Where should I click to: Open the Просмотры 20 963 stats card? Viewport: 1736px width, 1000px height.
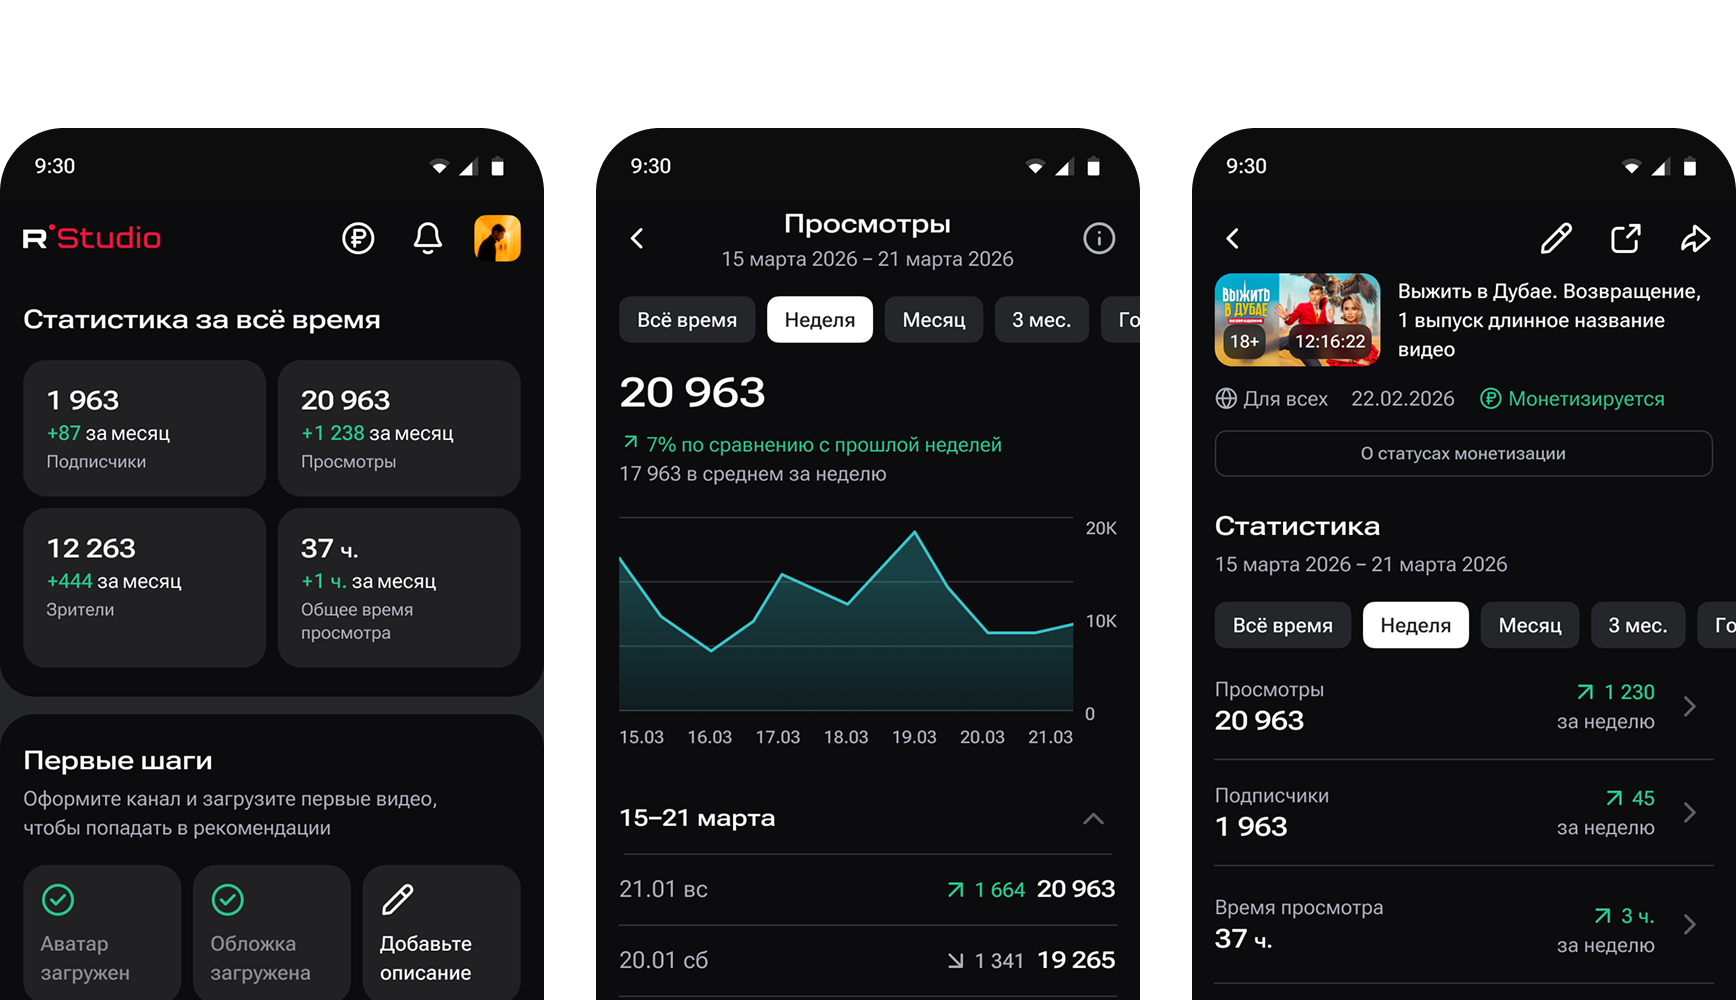coord(399,428)
